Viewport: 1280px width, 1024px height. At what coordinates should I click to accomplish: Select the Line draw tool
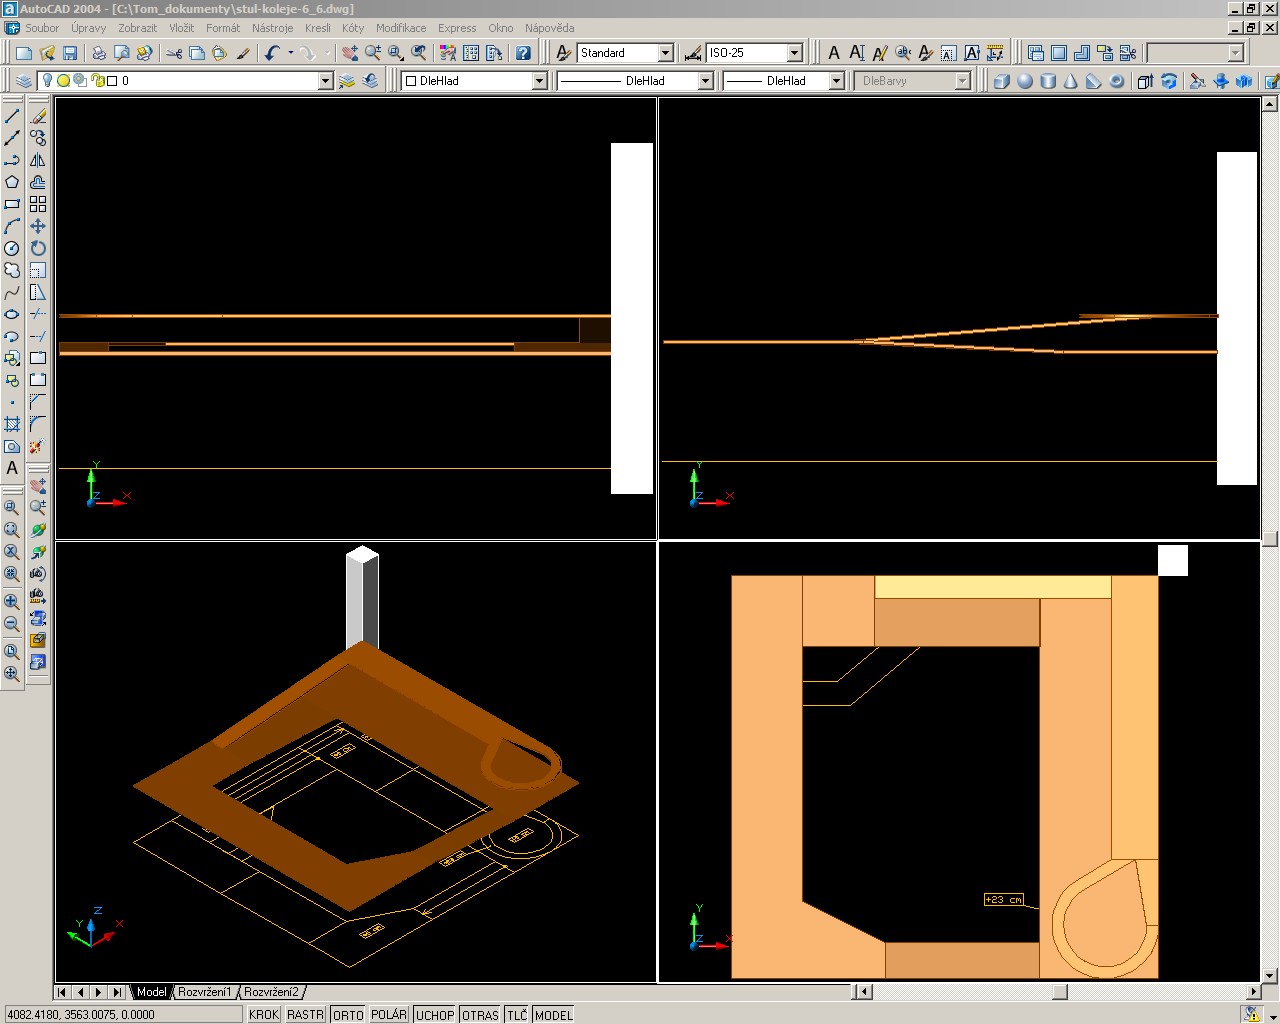coord(12,116)
